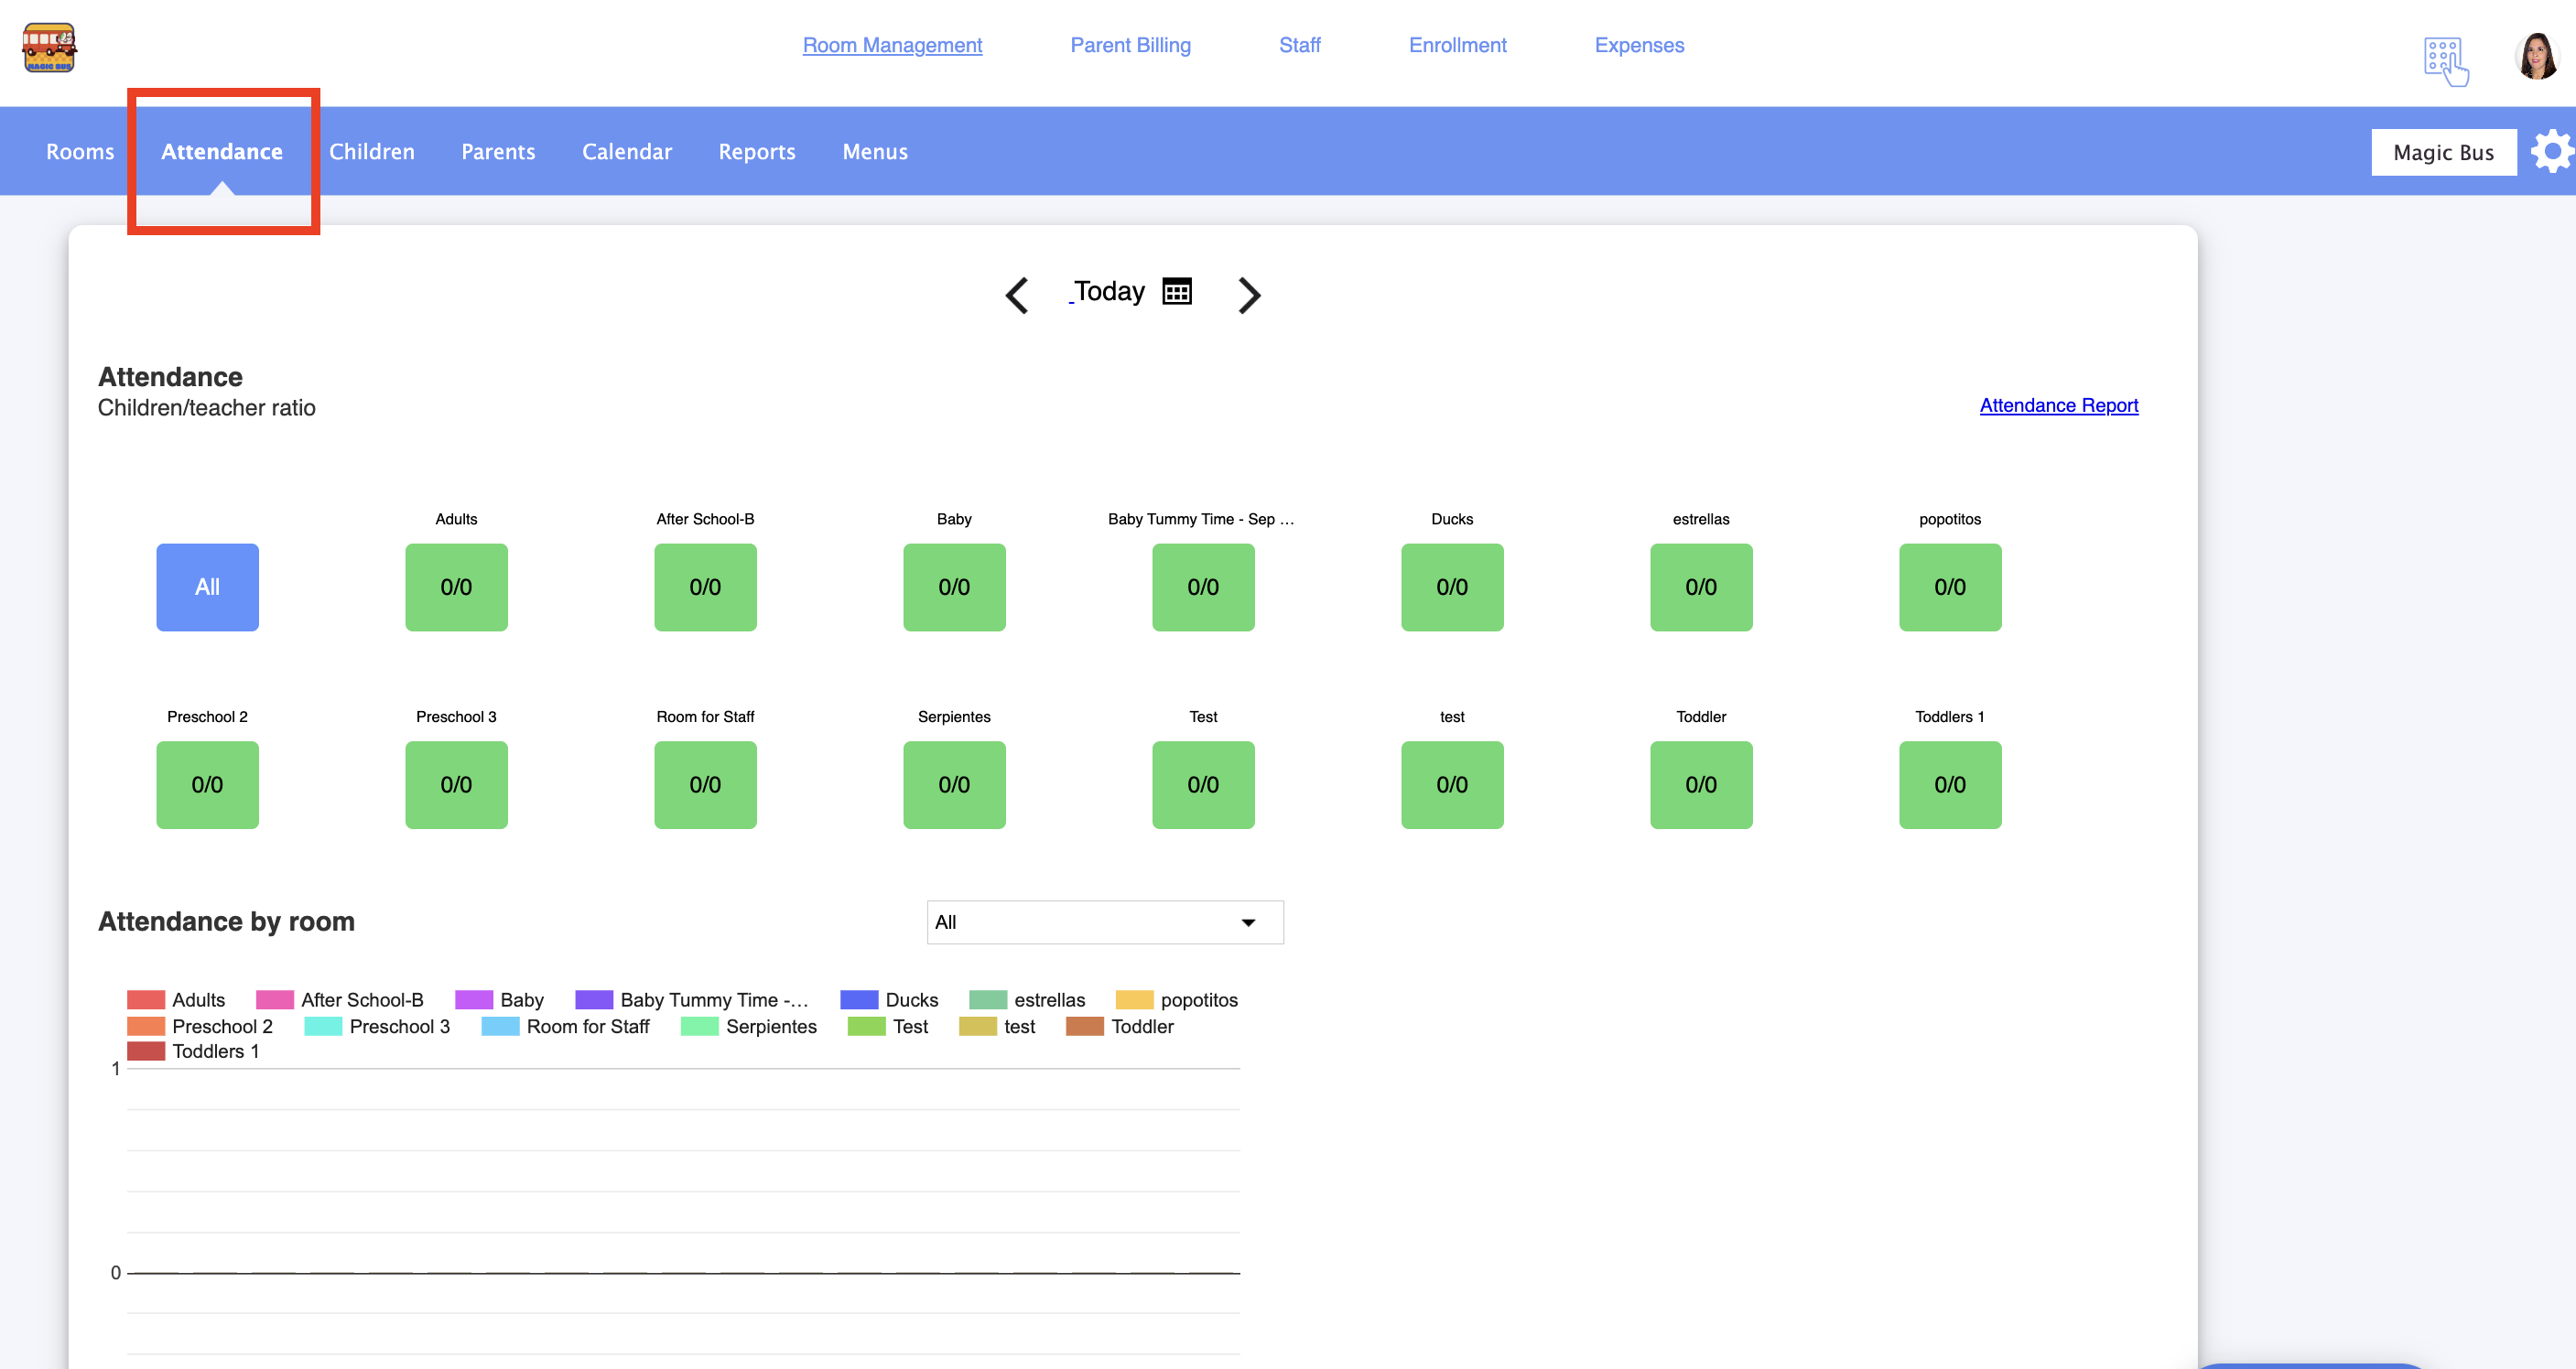Switch to the Children tab

click(x=371, y=152)
